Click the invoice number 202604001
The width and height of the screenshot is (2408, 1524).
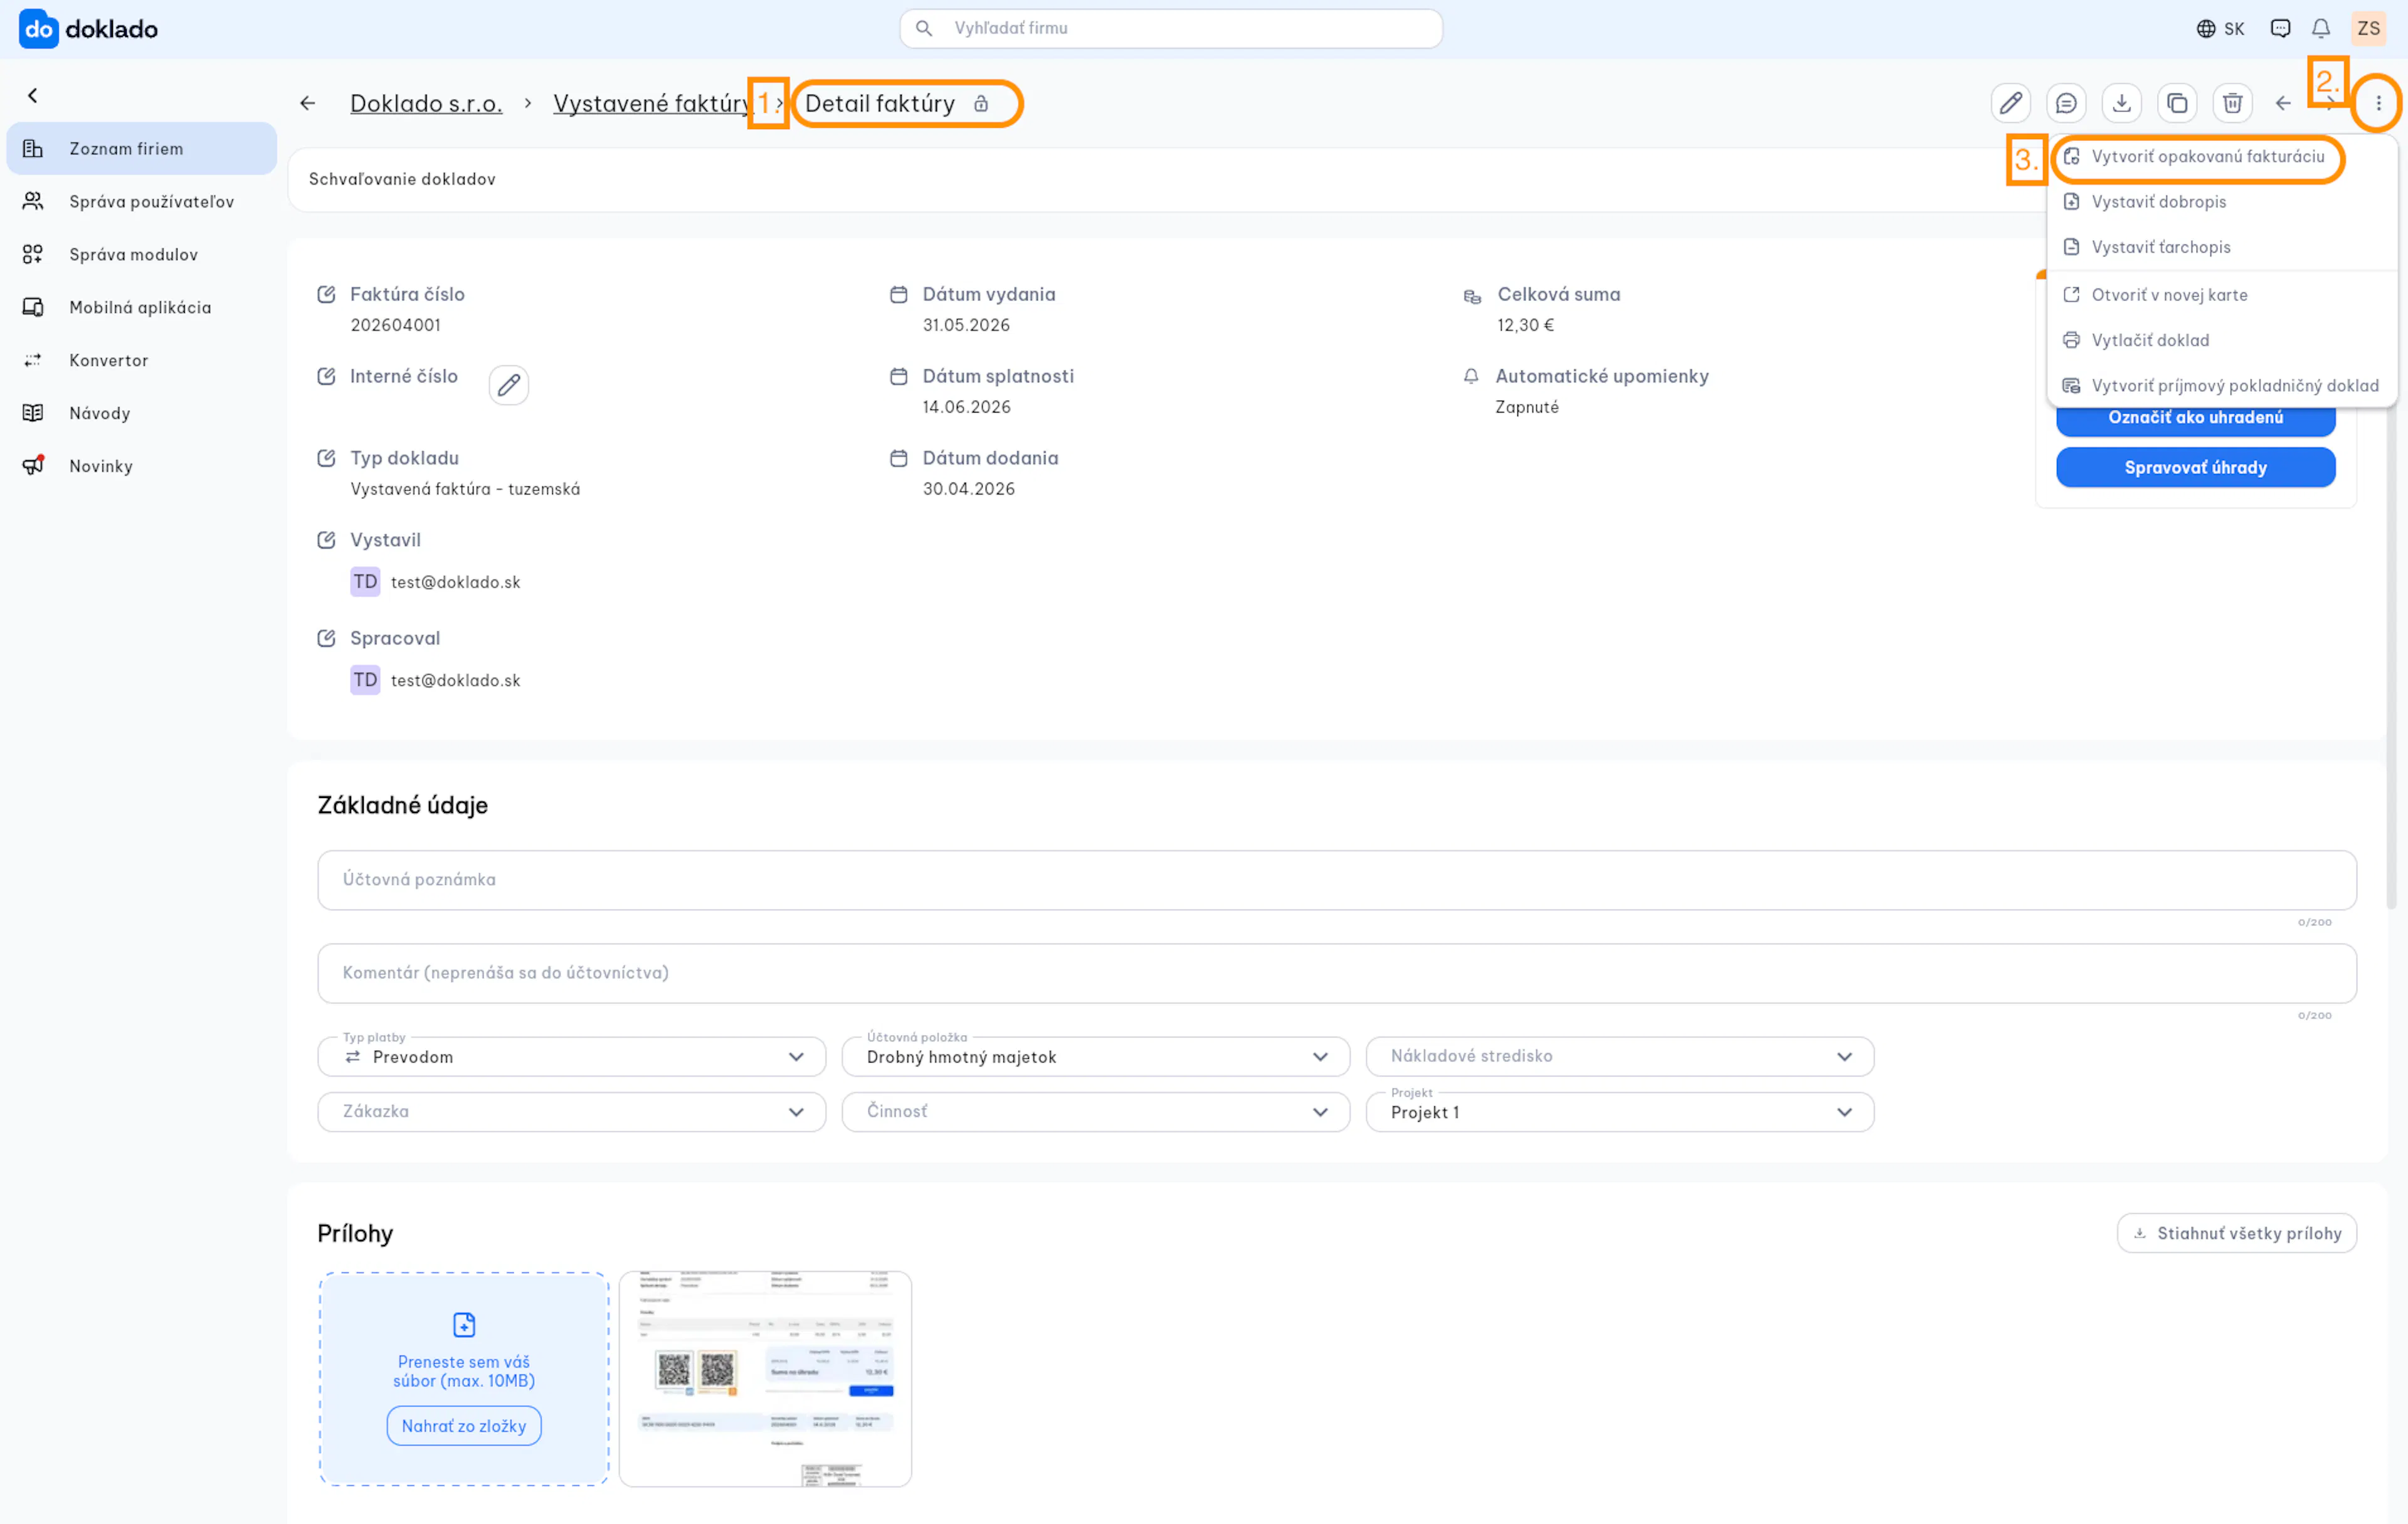point(396,326)
